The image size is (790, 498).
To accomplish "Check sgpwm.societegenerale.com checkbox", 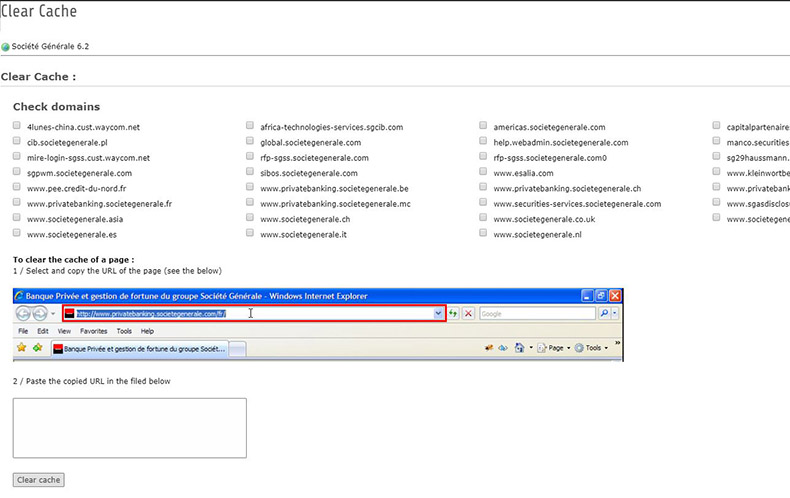I will [x=17, y=171].
